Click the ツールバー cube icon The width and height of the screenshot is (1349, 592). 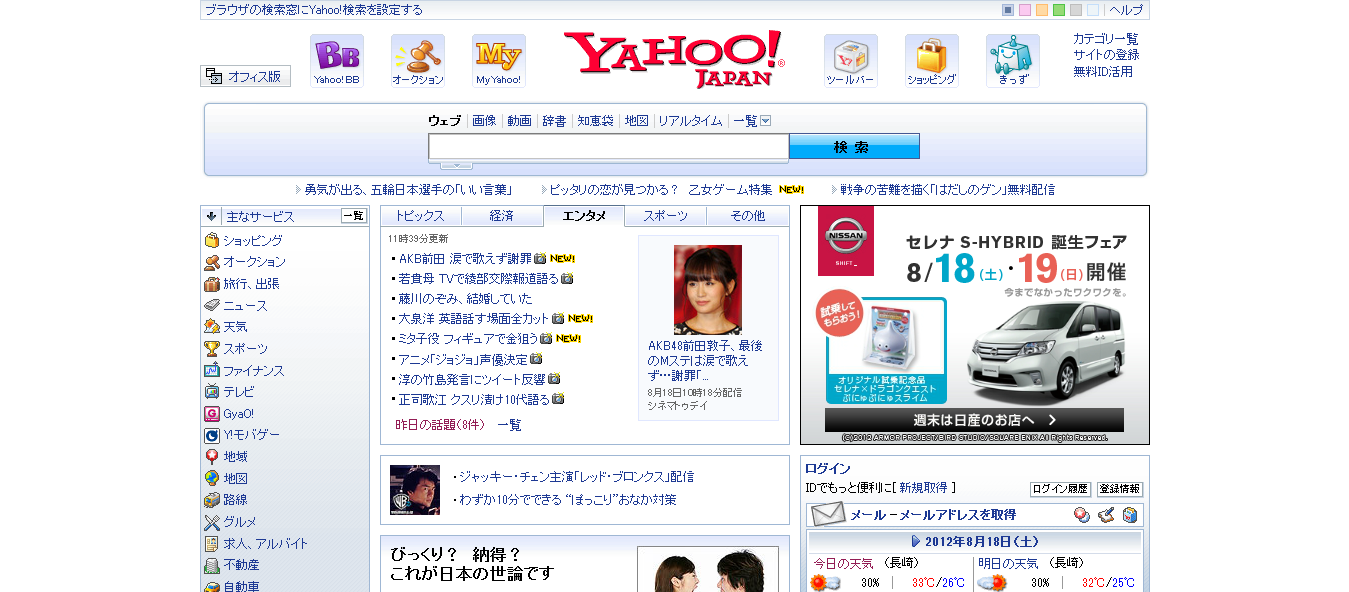tap(851, 61)
